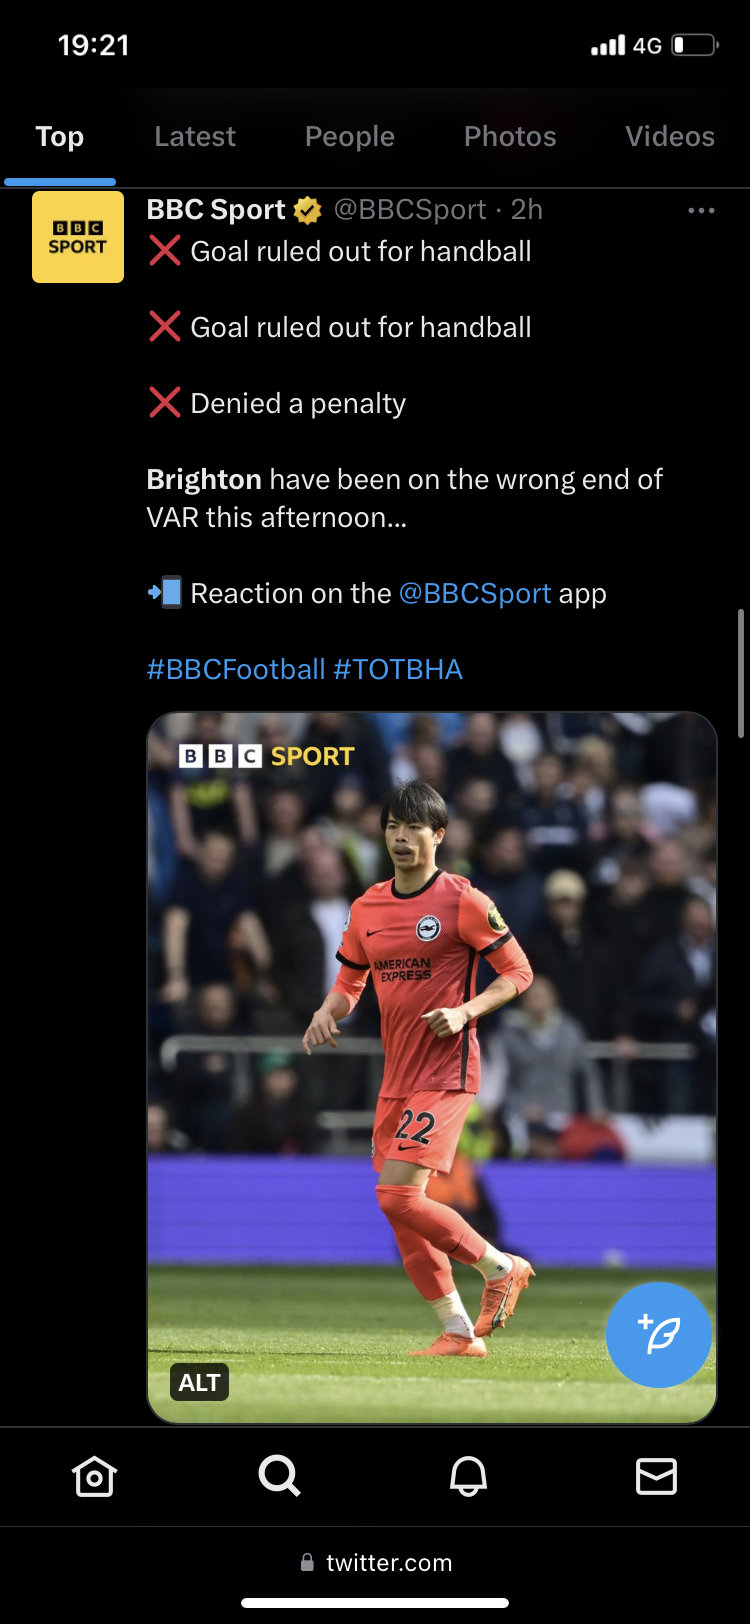Viewport: 750px width, 1624px height.
Task: Switch to the Photos tab
Action: [x=510, y=137]
